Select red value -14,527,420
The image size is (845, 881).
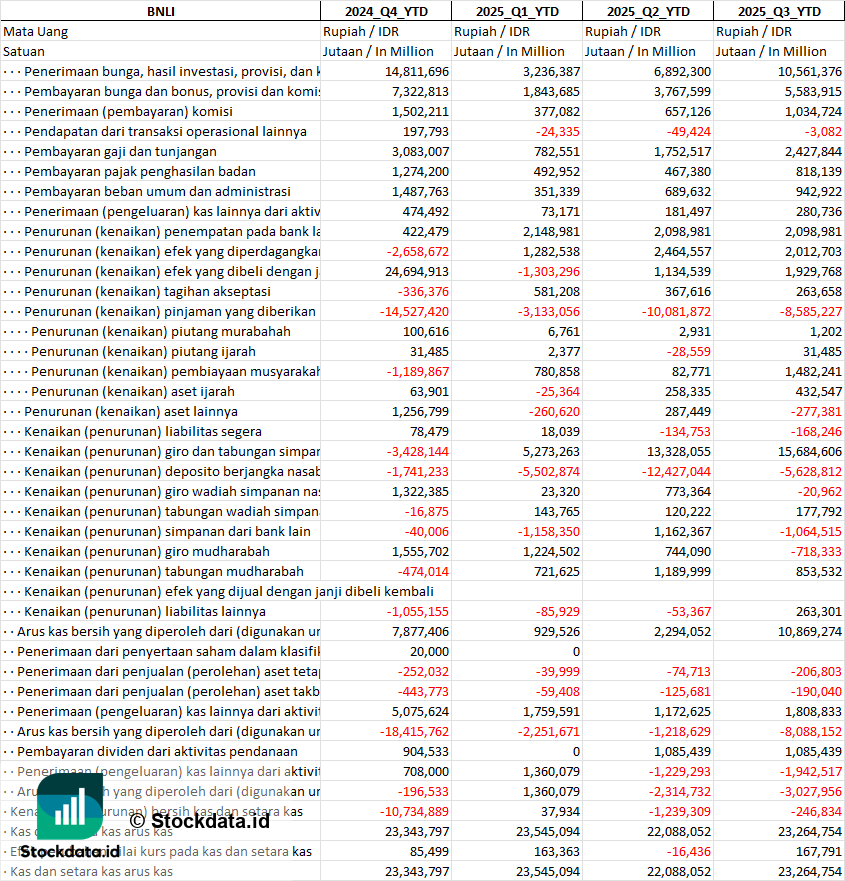414,312
